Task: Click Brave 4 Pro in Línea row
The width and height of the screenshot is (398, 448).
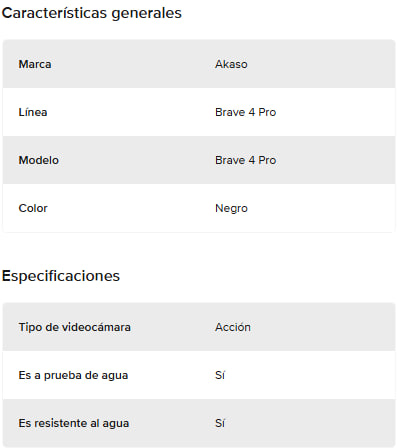Action: tap(246, 112)
